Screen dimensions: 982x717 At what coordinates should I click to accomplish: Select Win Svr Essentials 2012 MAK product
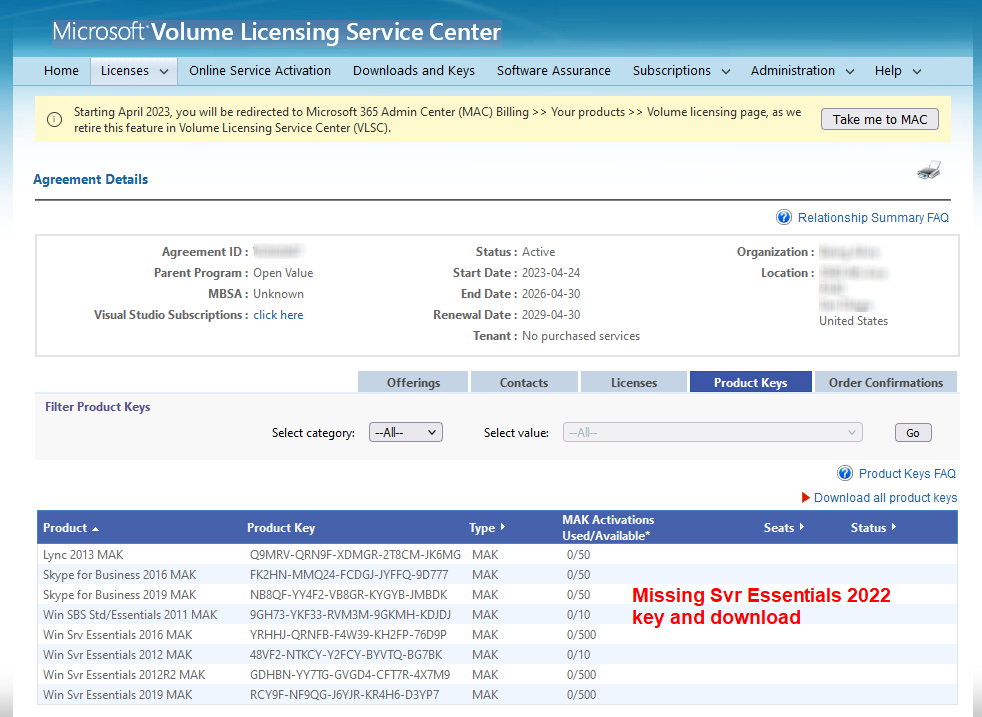[x=118, y=655]
